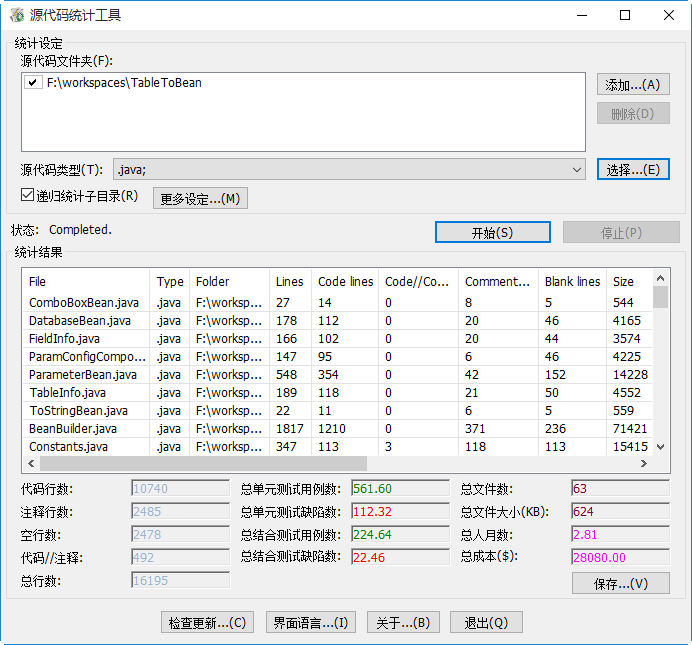Click the app icon in title bar

17,15
